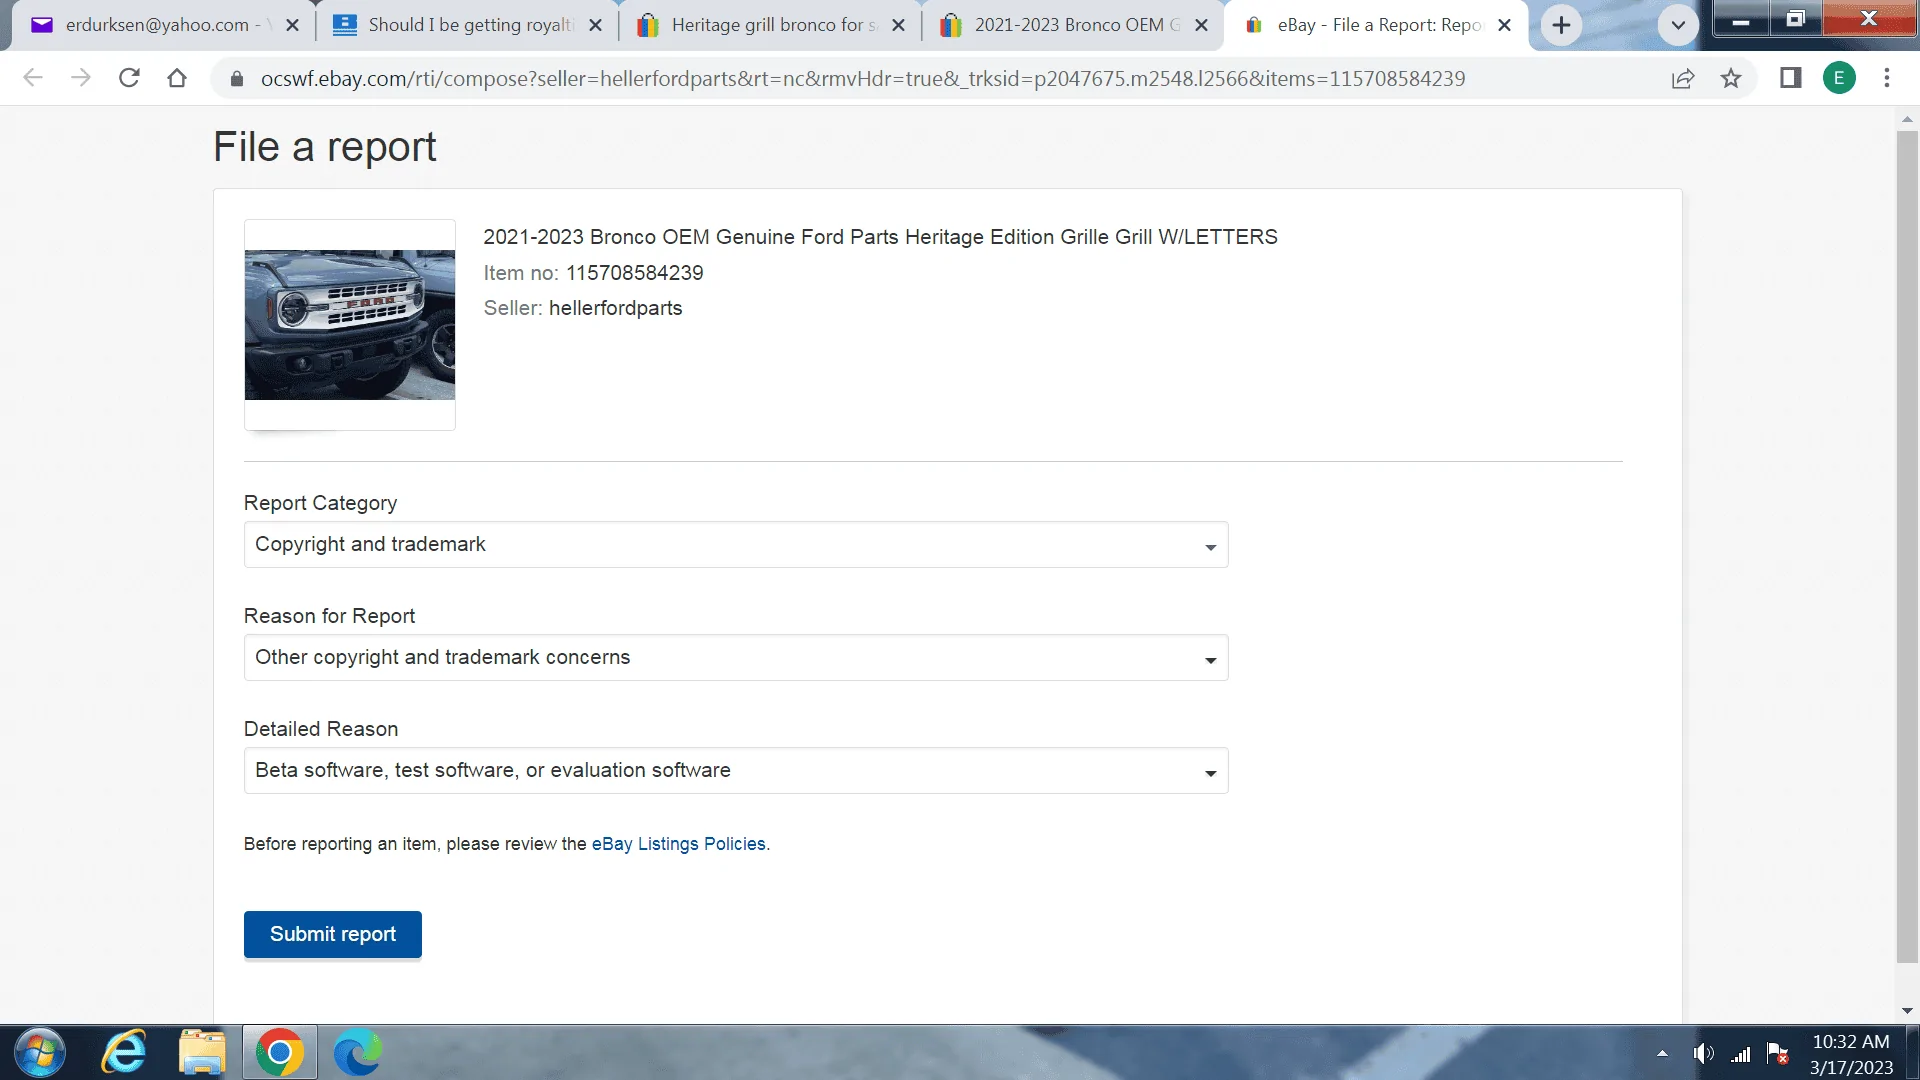The width and height of the screenshot is (1920, 1080).
Task: Open the Windows Start menu
Action: 40,1053
